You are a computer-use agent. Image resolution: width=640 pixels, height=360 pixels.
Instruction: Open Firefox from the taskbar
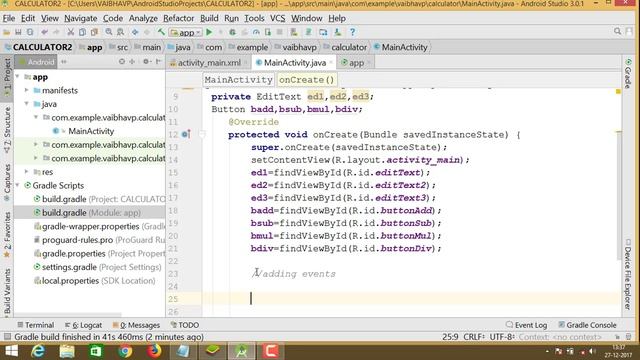pyautogui.click(x=154, y=351)
